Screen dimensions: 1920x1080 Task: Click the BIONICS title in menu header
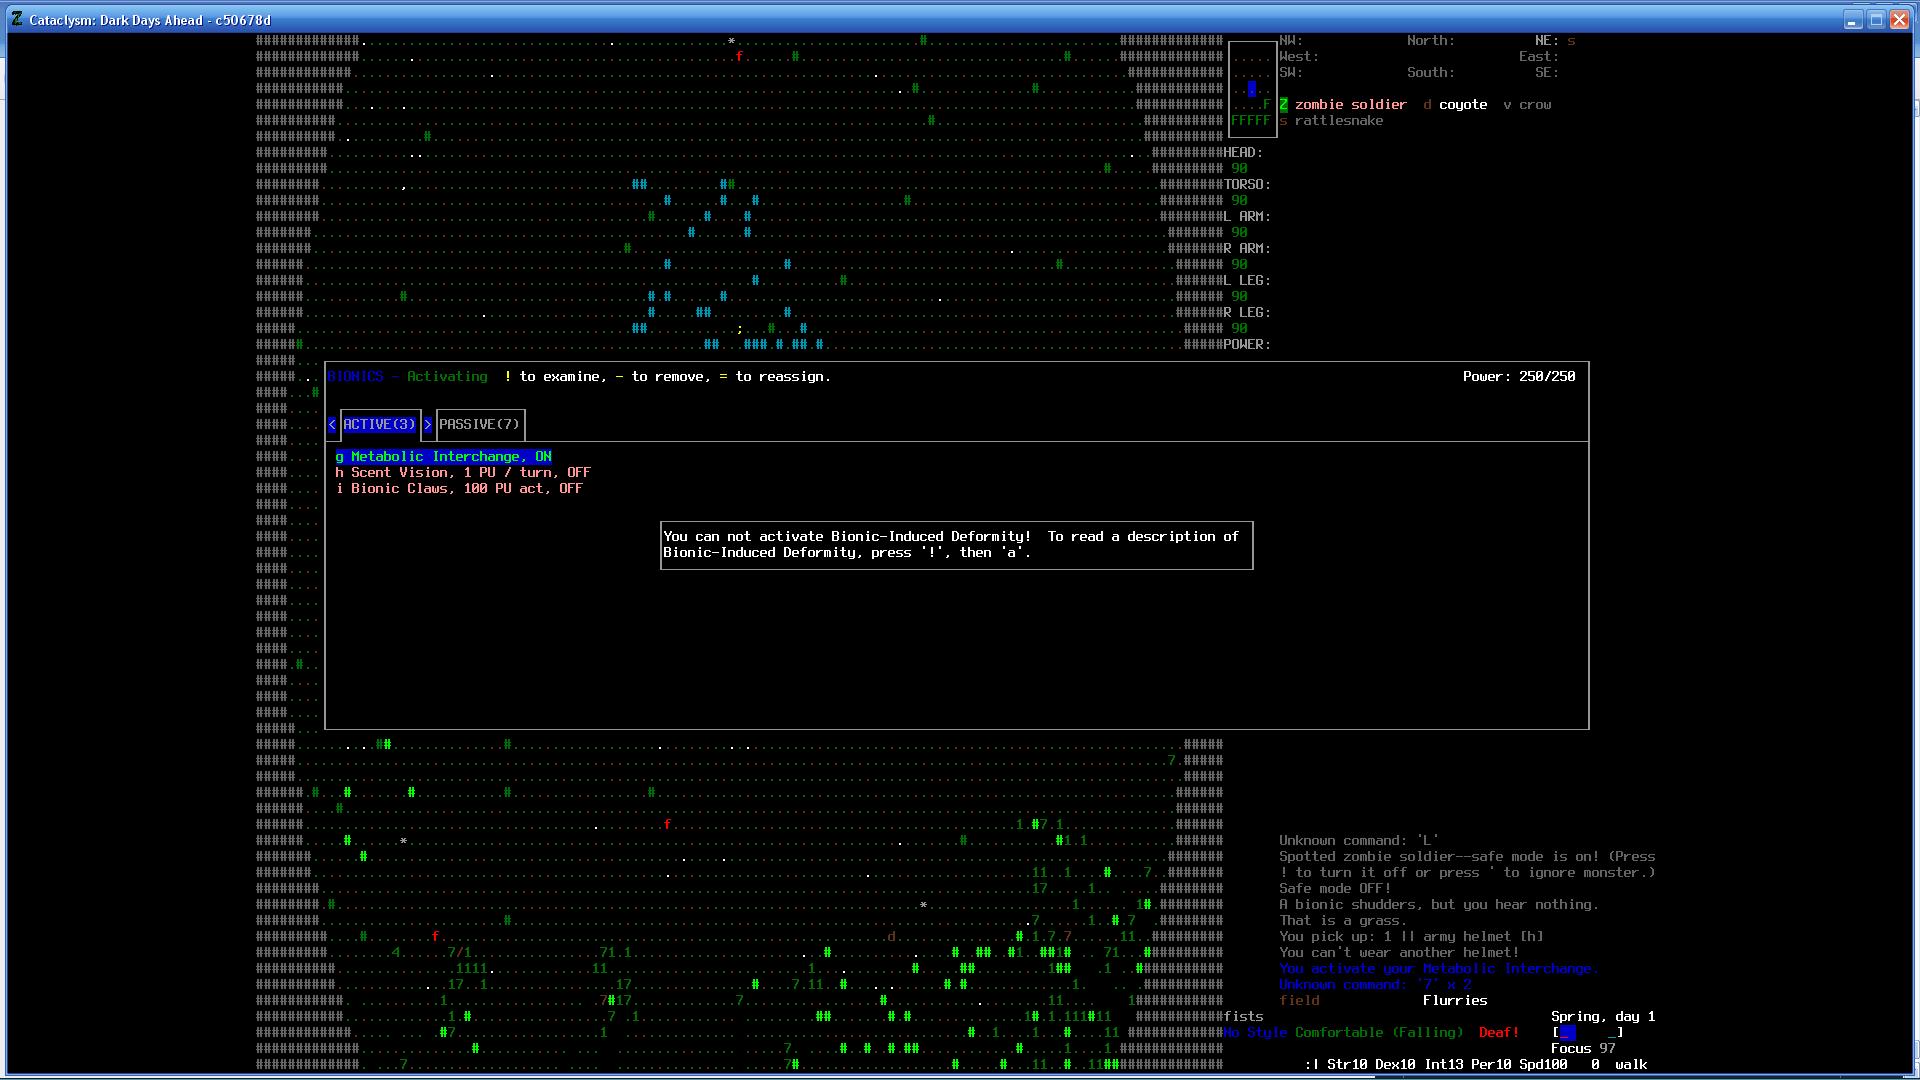click(355, 377)
